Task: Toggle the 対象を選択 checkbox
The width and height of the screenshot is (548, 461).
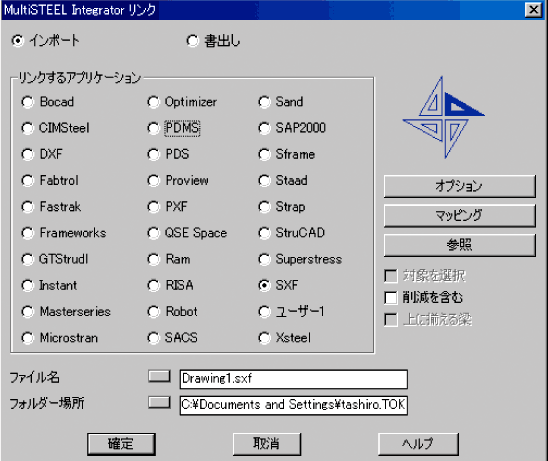Action: (x=391, y=276)
